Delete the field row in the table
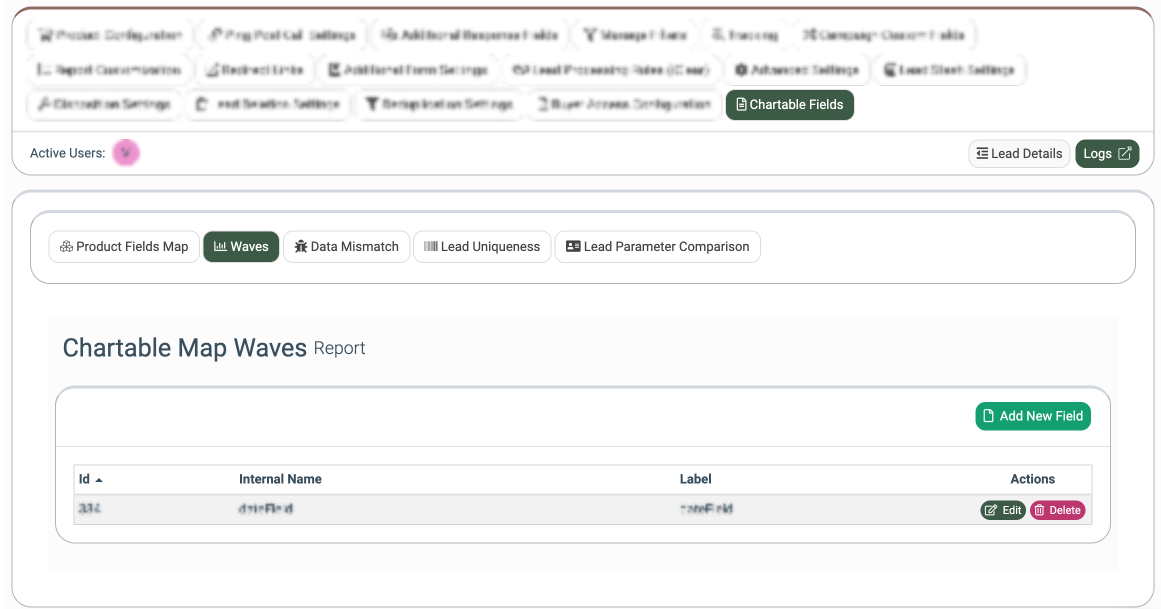 click(1057, 510)
